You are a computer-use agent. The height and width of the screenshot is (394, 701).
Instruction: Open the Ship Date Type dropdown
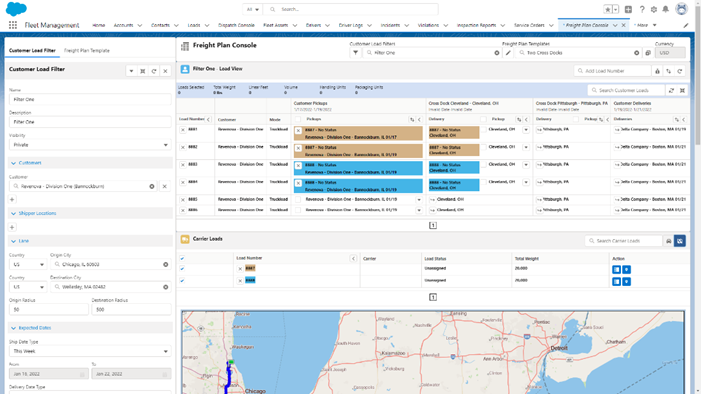(90, 351)
